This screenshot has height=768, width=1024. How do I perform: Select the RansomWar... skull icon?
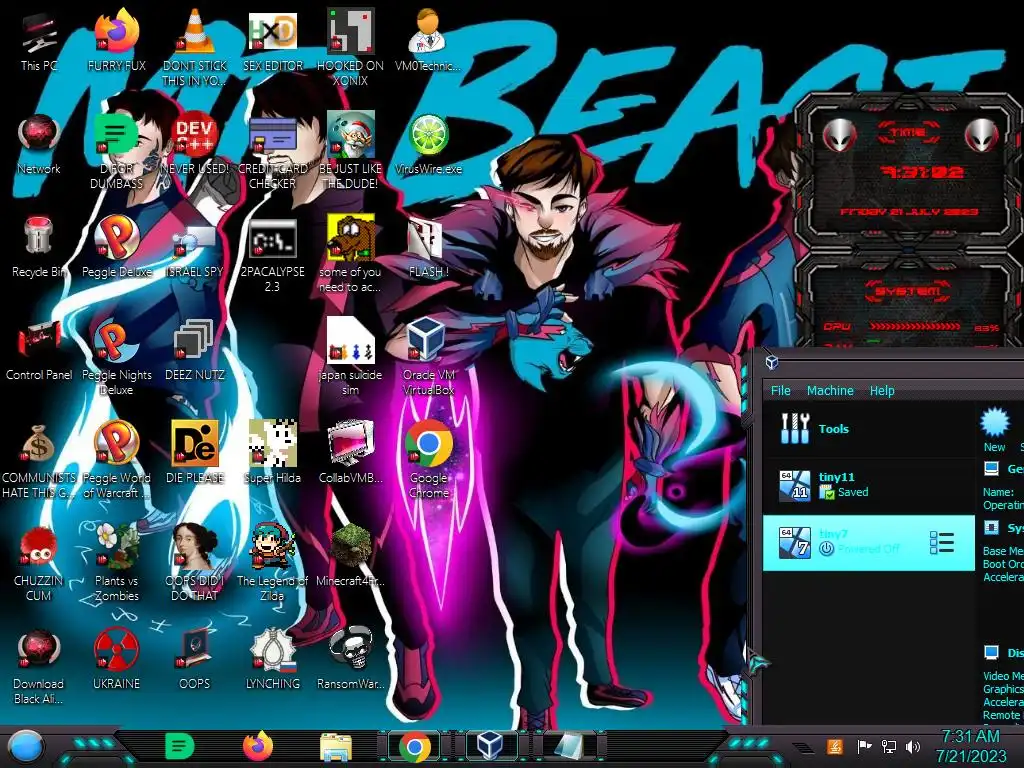(350, 660)
